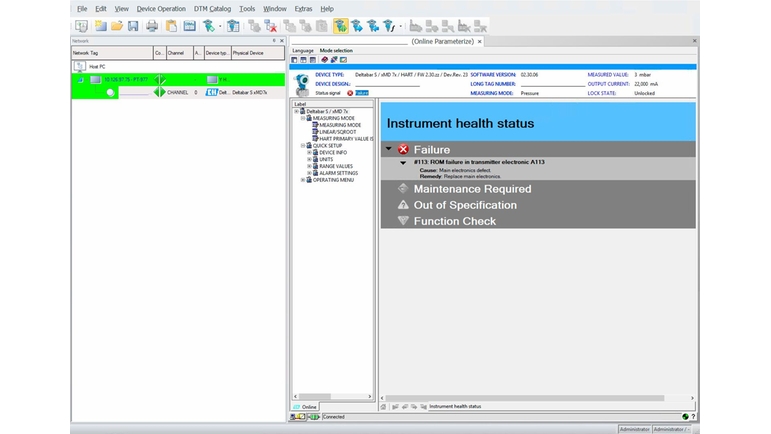Select the Maintenance Required status row
The height and width of the screenshot is (434, 771).
pos(538,189)
